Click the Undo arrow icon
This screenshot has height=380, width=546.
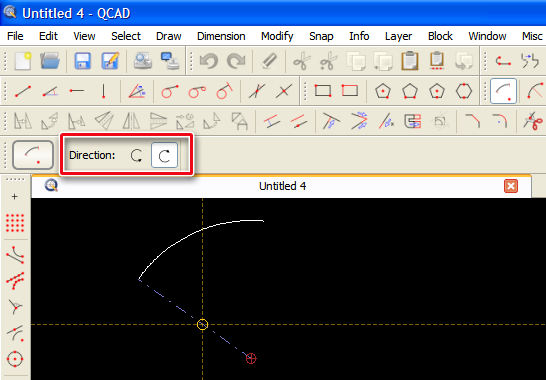click(209, 61)
